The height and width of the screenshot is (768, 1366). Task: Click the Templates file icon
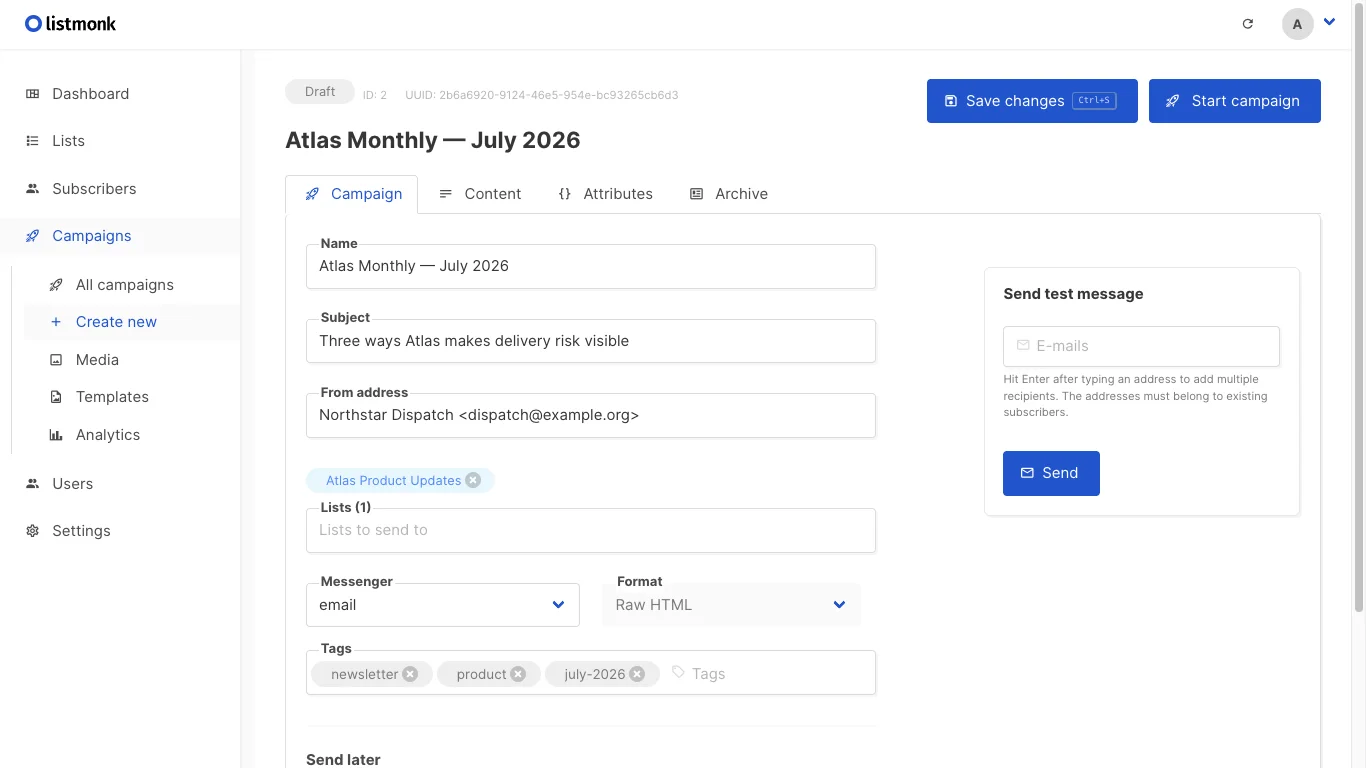click(56, 397)
